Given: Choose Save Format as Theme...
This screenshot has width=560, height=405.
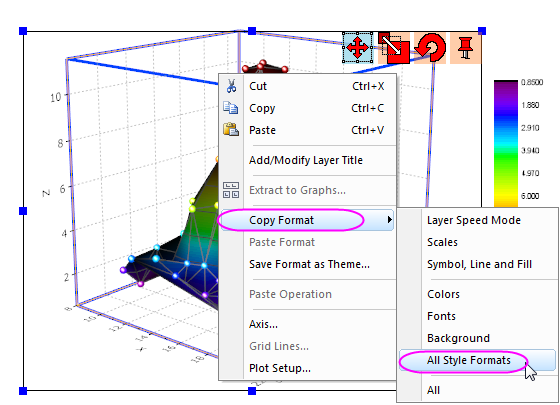Looking at the screenshot, I should (x=308, y=264).
